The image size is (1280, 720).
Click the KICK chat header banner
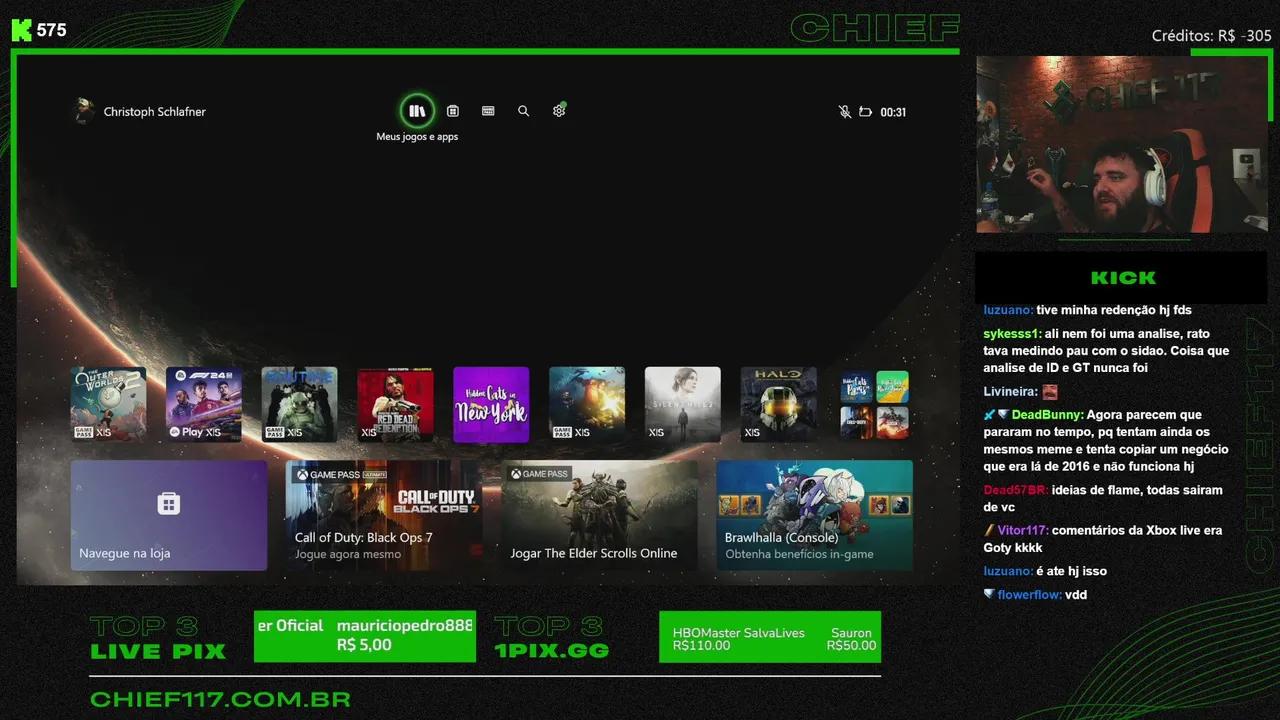(x=1121, y=277)
